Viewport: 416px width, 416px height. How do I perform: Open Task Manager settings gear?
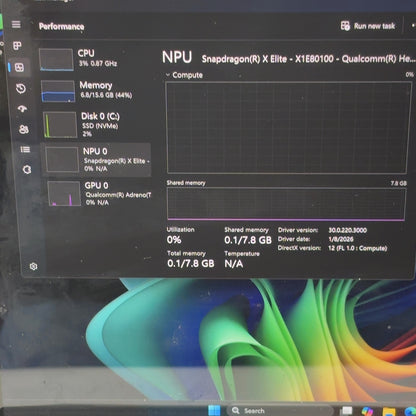33,266
